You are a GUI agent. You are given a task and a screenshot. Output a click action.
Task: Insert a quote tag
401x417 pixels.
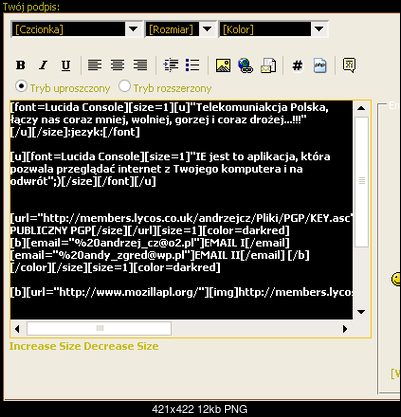tap(349, 65)
